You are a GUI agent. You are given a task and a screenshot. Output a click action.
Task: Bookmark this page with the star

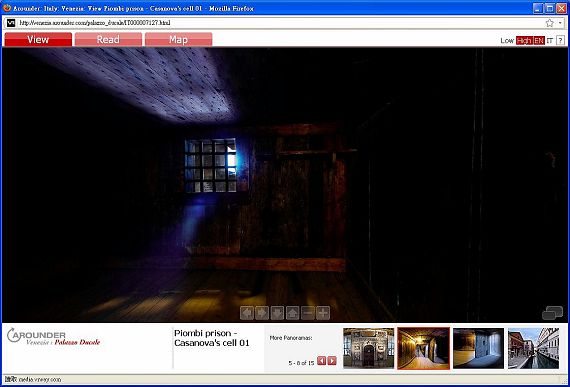pyautogui.click(x=550, y=23)
